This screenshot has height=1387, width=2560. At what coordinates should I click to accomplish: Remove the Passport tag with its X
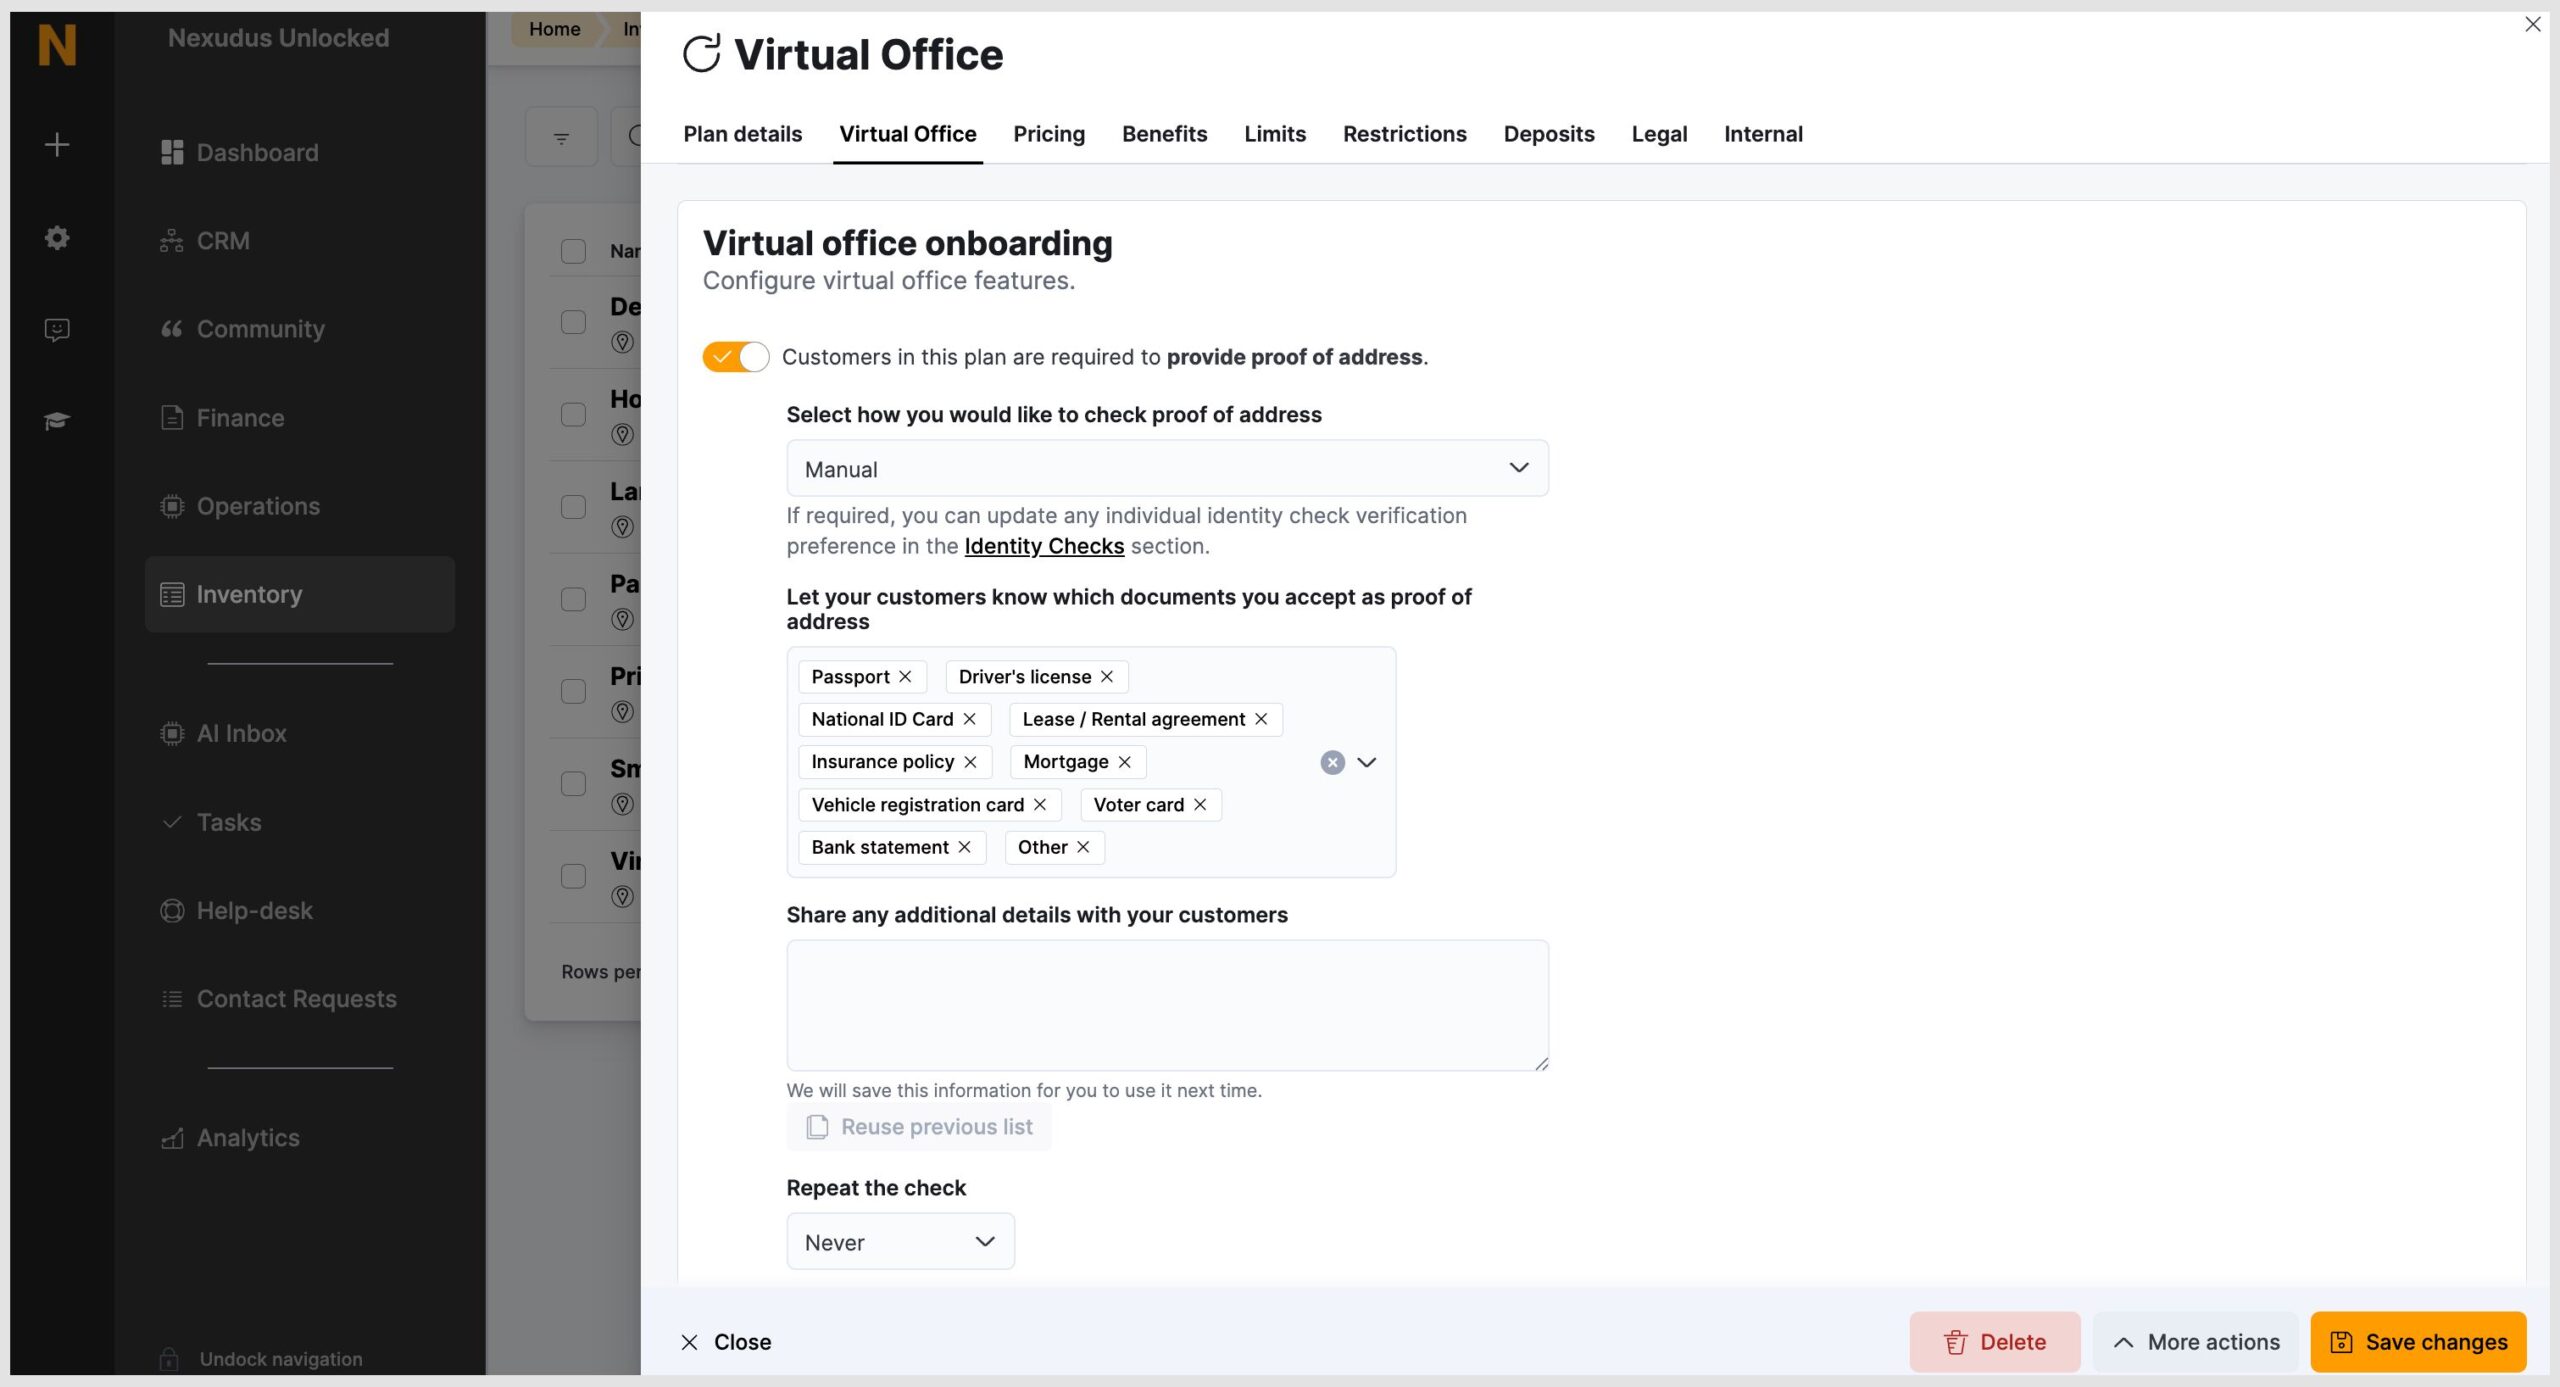point(905,677)
